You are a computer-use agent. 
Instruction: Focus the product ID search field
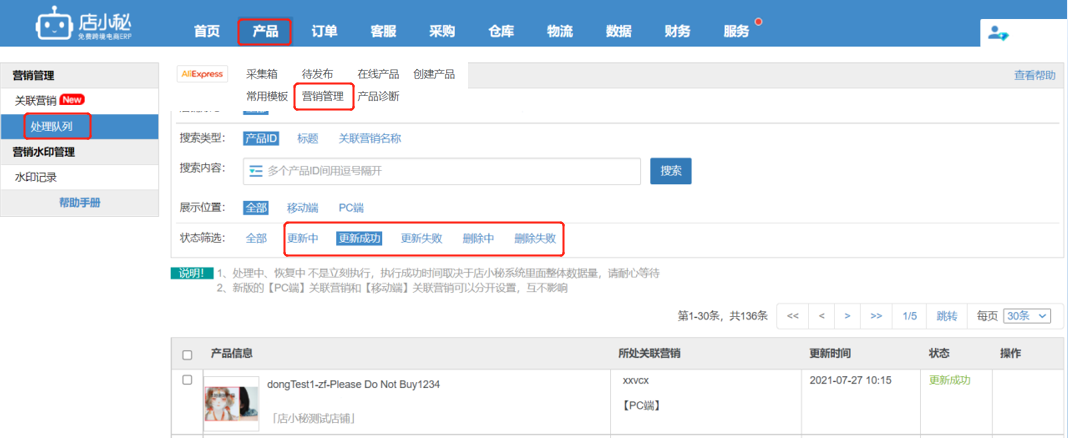pyautogui.click(x=442, y=171)
